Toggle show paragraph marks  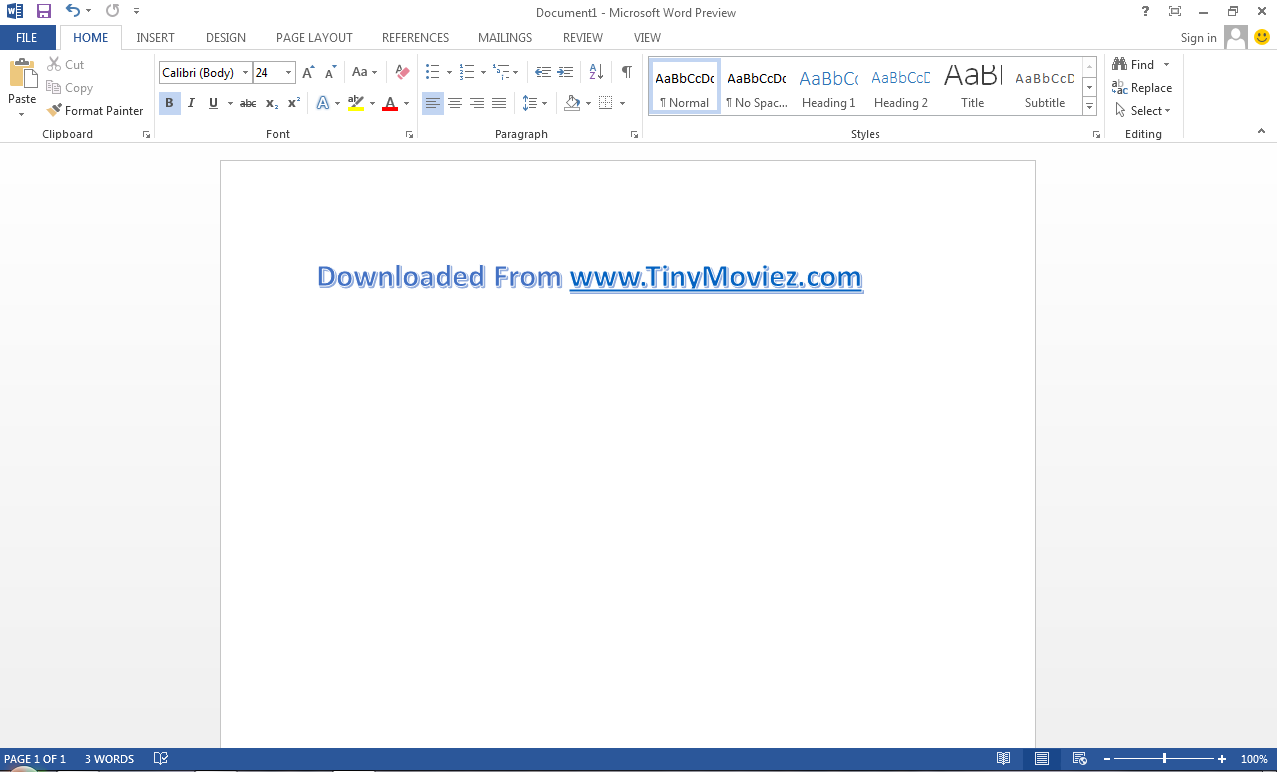626,73
